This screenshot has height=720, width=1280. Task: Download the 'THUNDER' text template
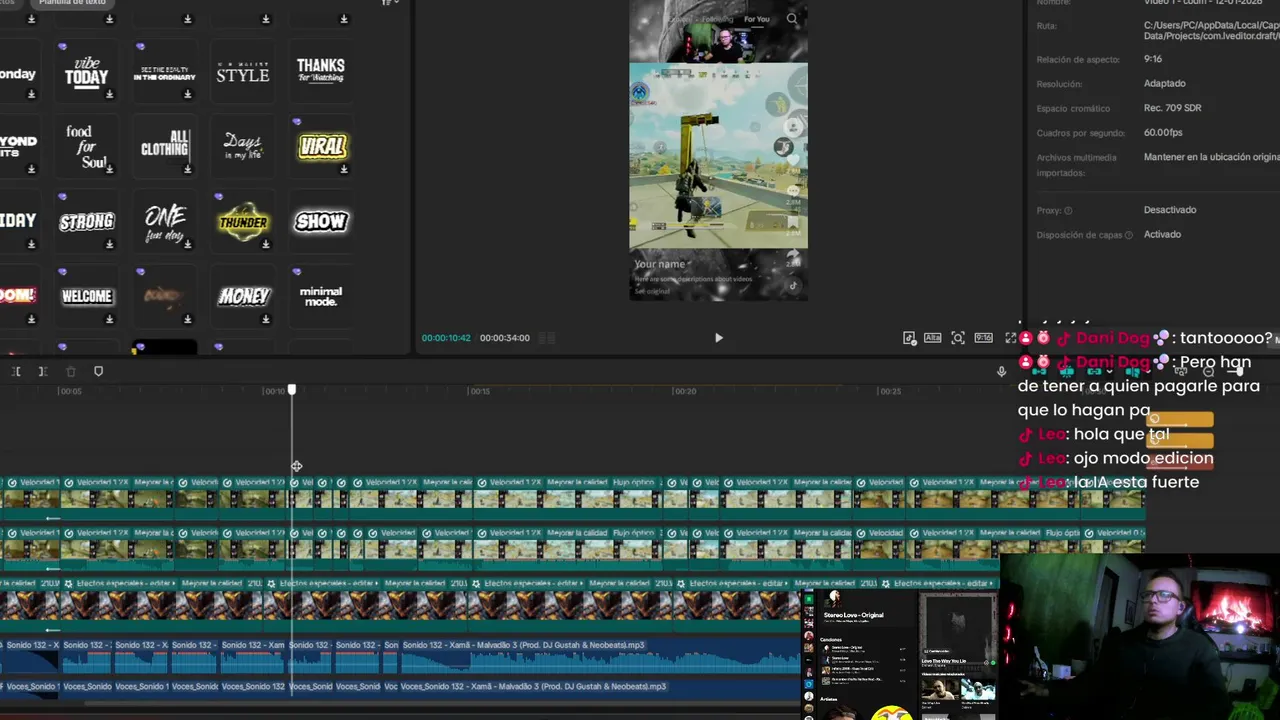pos(265,244)
